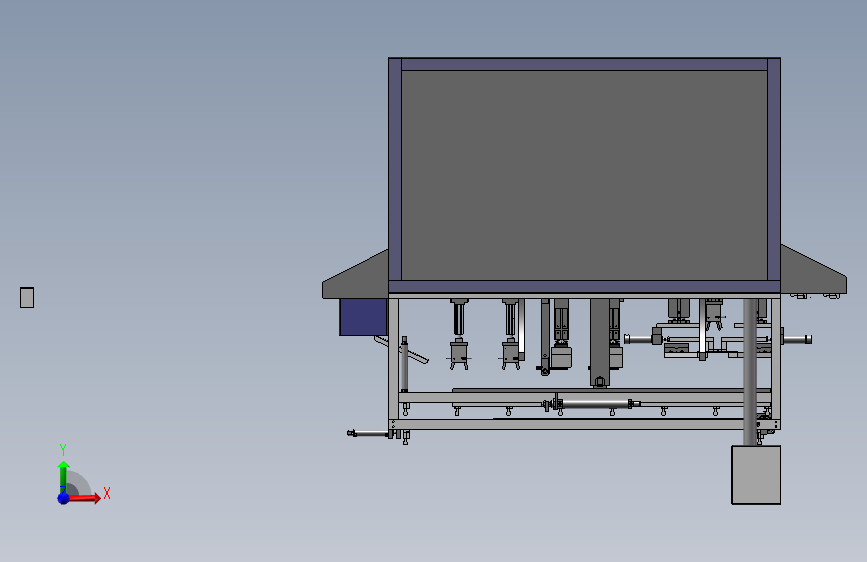Click the blue Z axis ball on the triad
The height and width of the screenshot is (562, 867).
coord(64,498)
